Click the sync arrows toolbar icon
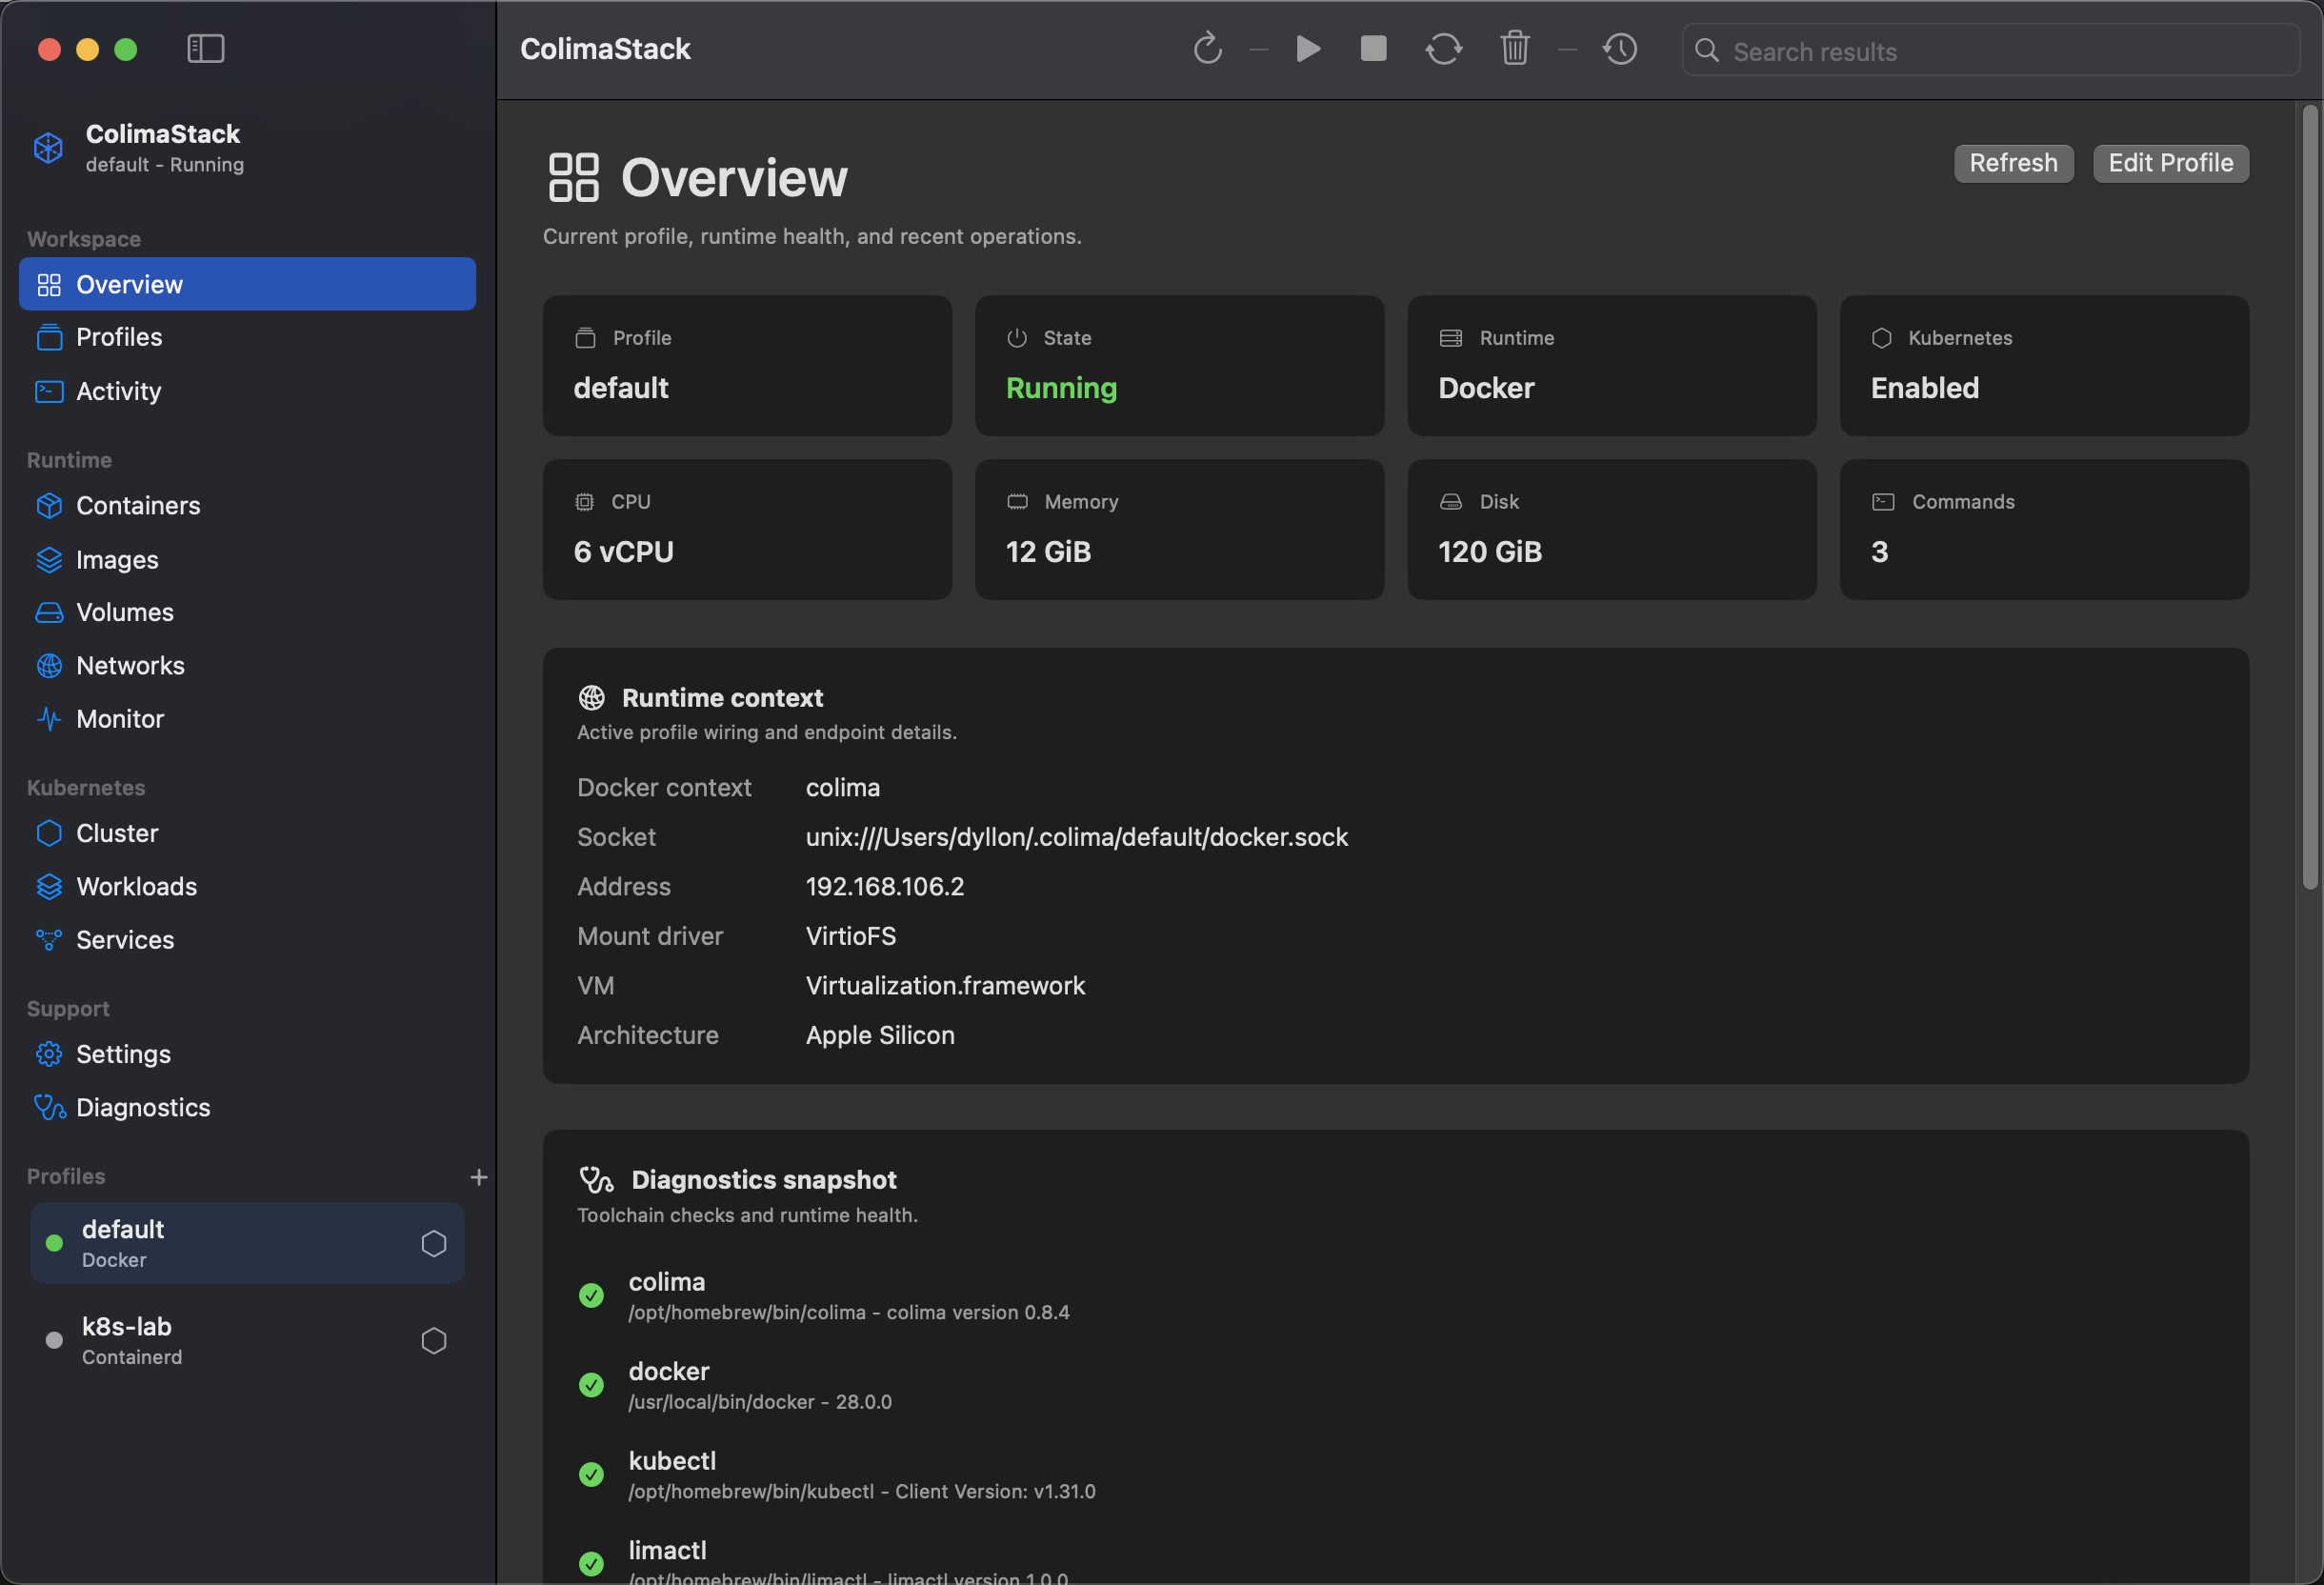This screenshot has width=2324, height=1585. (x=1443, y=49)
